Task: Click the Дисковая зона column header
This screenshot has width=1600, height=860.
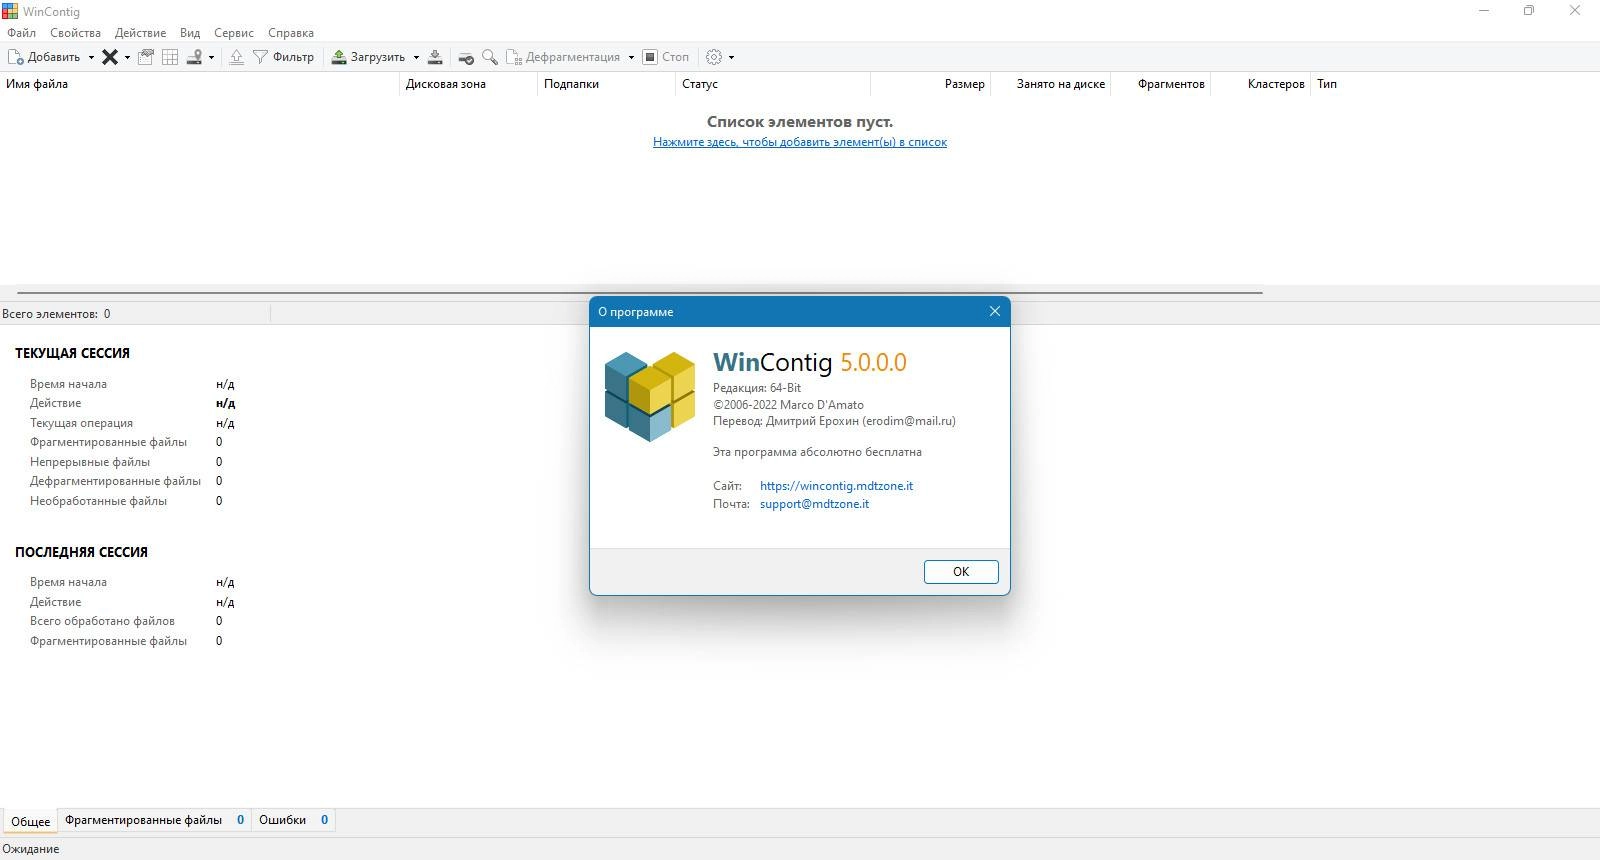Action: pos(468,84)
